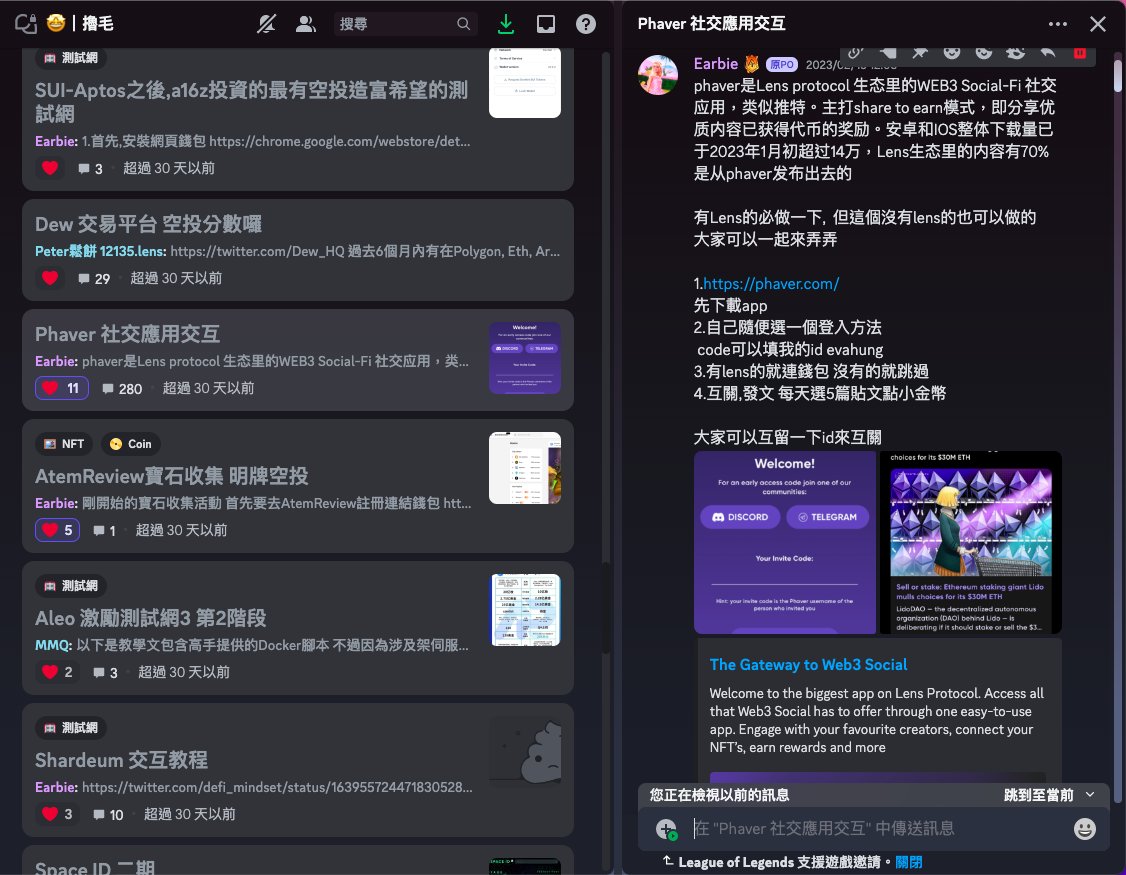Open the ⋯ more options dropdown

coord(1057,22)
